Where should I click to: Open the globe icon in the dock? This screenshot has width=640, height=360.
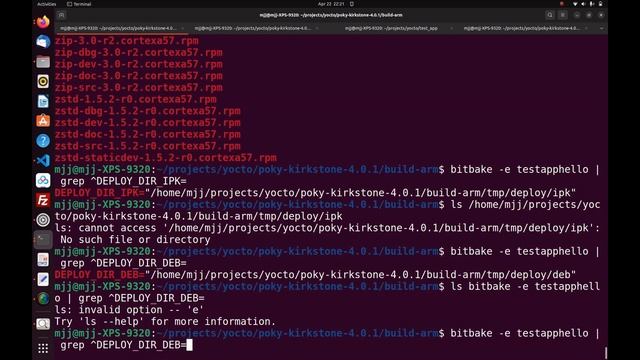pyautogui.click(x=43, y=299)
